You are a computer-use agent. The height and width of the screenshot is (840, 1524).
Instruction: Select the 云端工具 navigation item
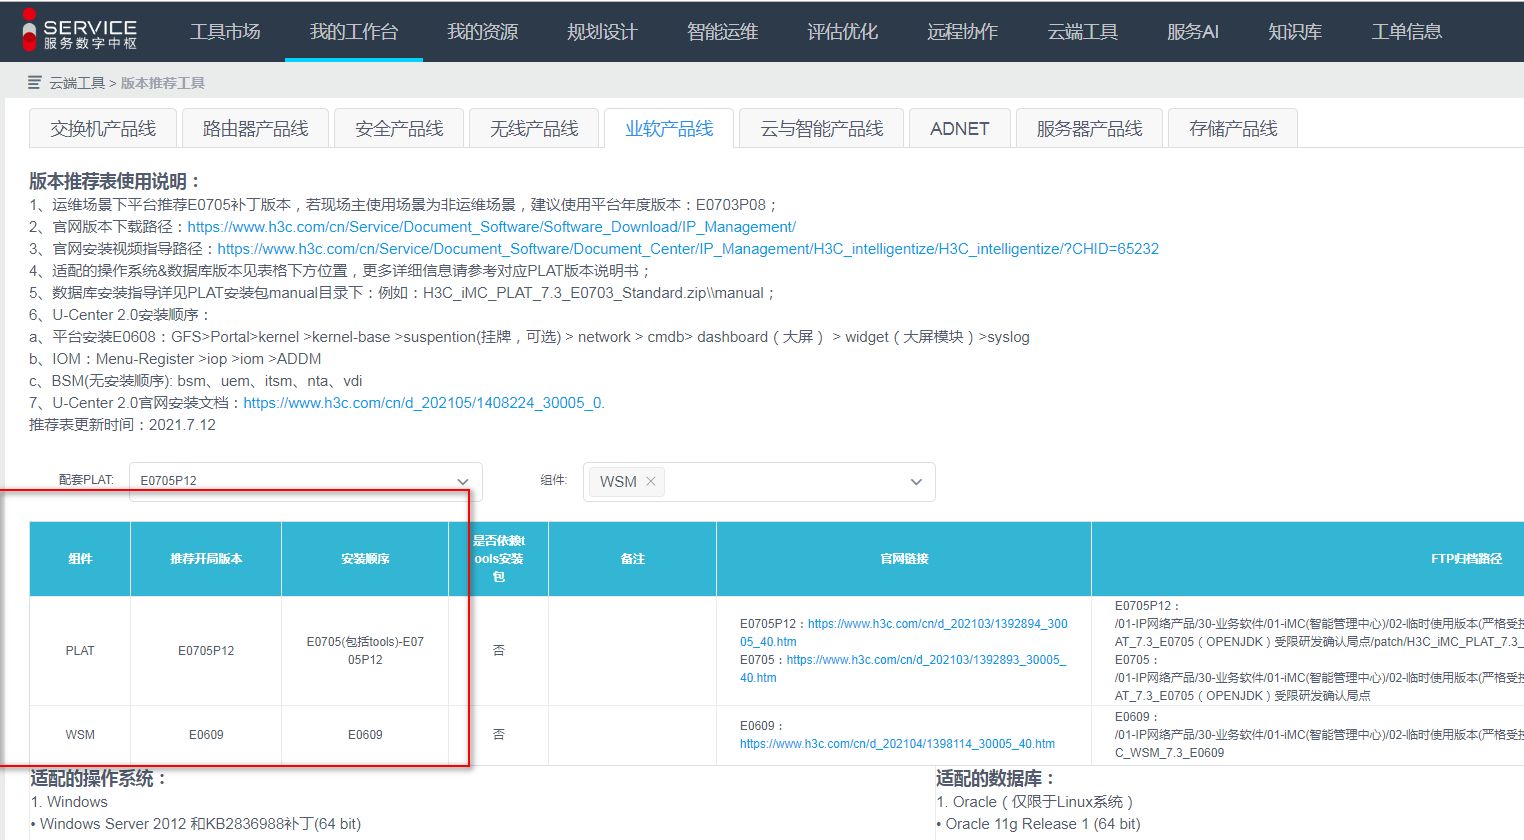[x=1082, y=32]
